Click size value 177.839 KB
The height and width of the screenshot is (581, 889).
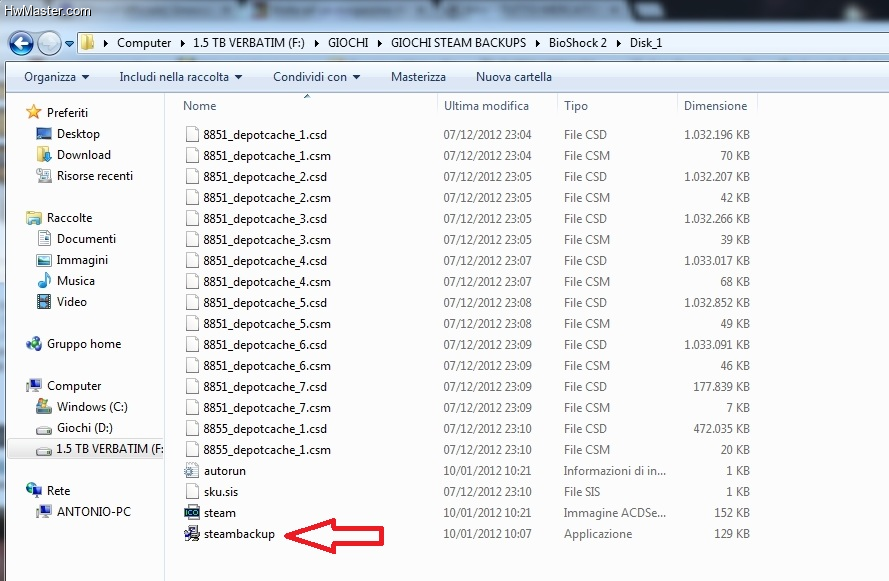721,387
